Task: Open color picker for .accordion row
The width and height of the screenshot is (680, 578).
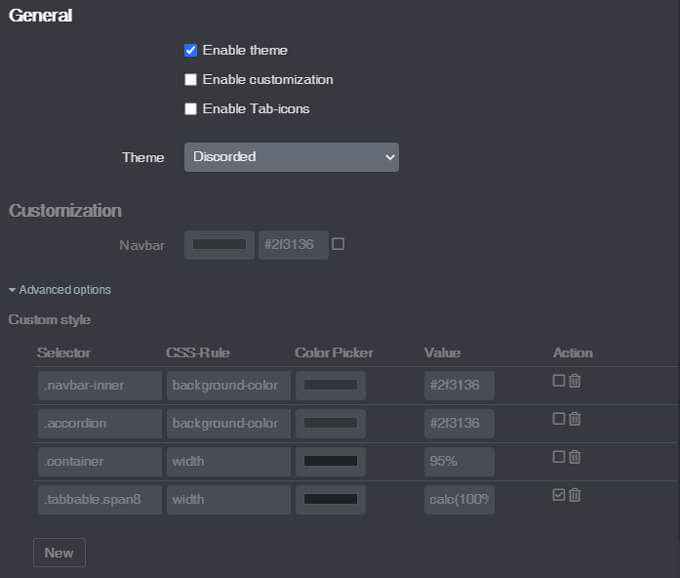Action: coord(330,424)
